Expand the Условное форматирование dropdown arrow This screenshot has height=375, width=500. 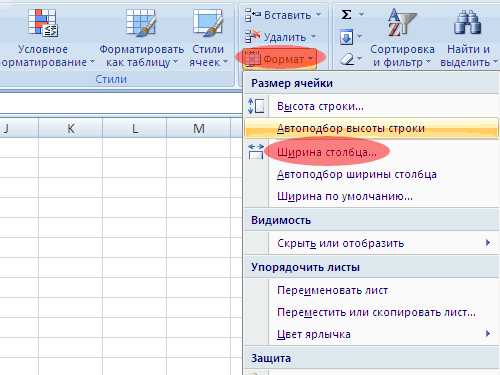92,62
